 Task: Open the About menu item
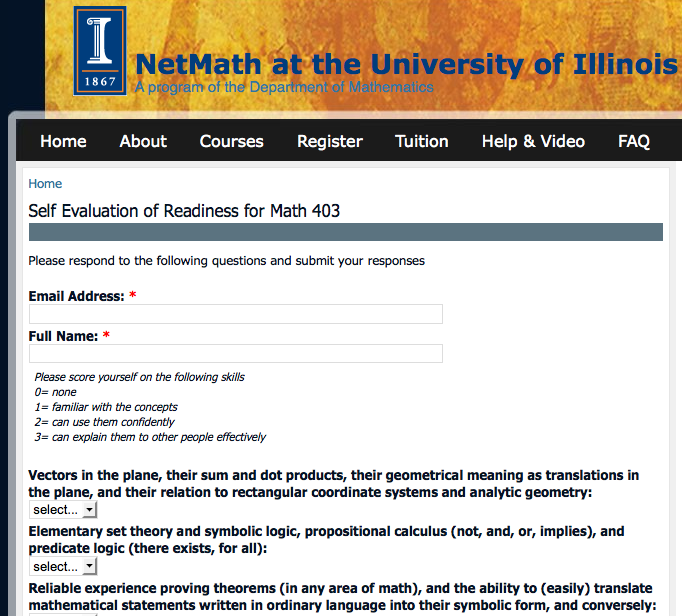pos(143,141)
